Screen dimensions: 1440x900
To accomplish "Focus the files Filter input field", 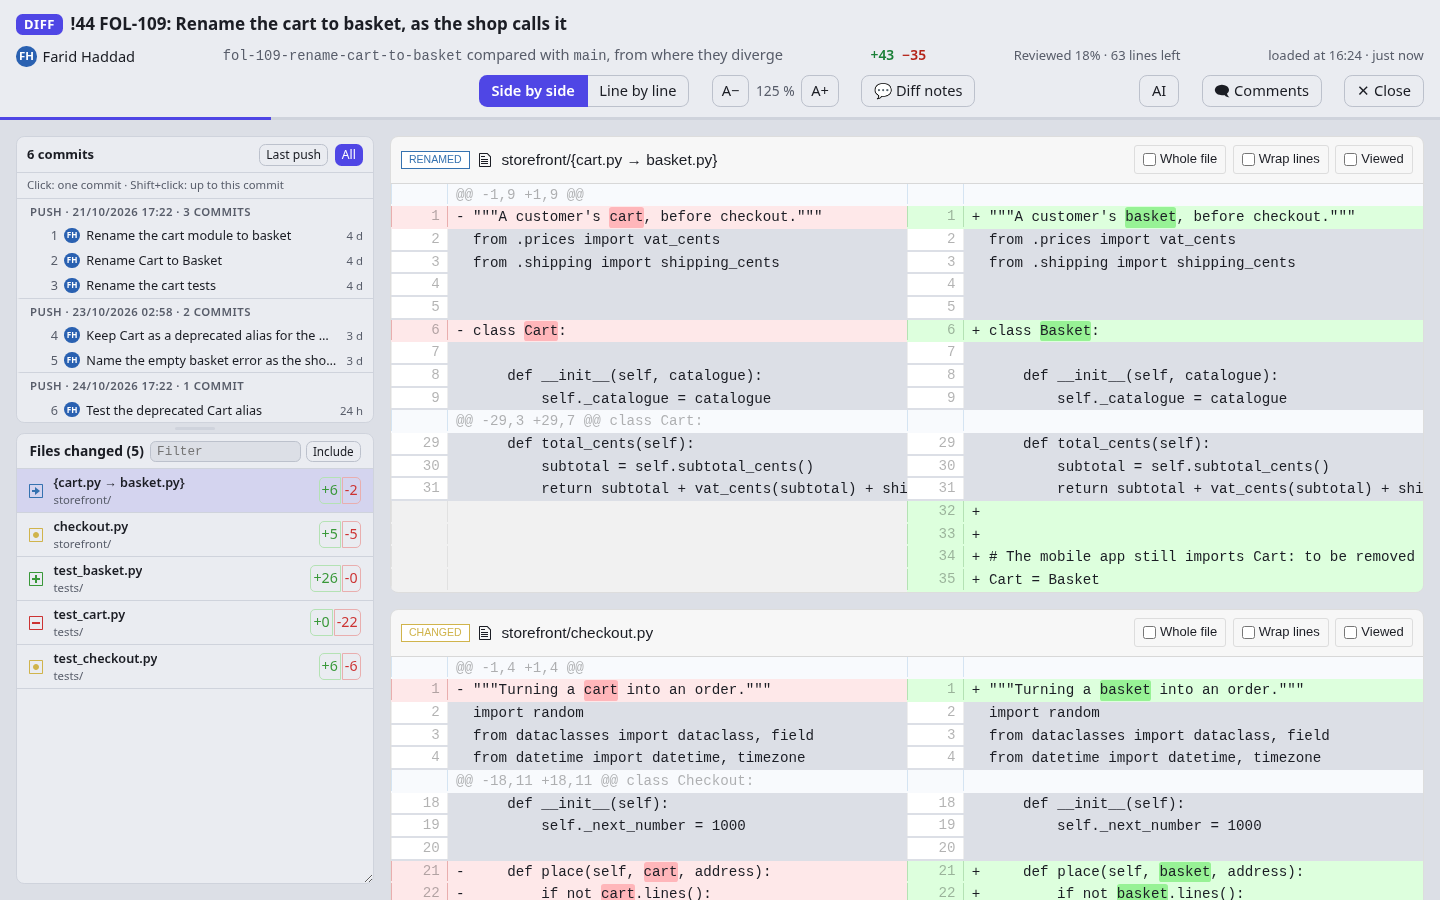I will pyautogui.click(x=225, y=452).
